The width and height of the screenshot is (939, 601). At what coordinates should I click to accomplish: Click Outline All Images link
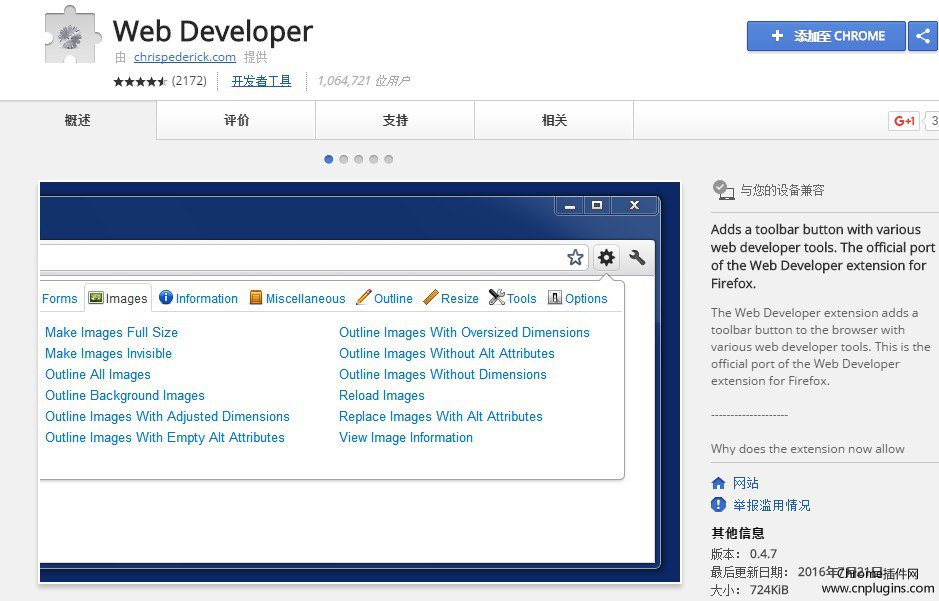click(x=98, y=374)
